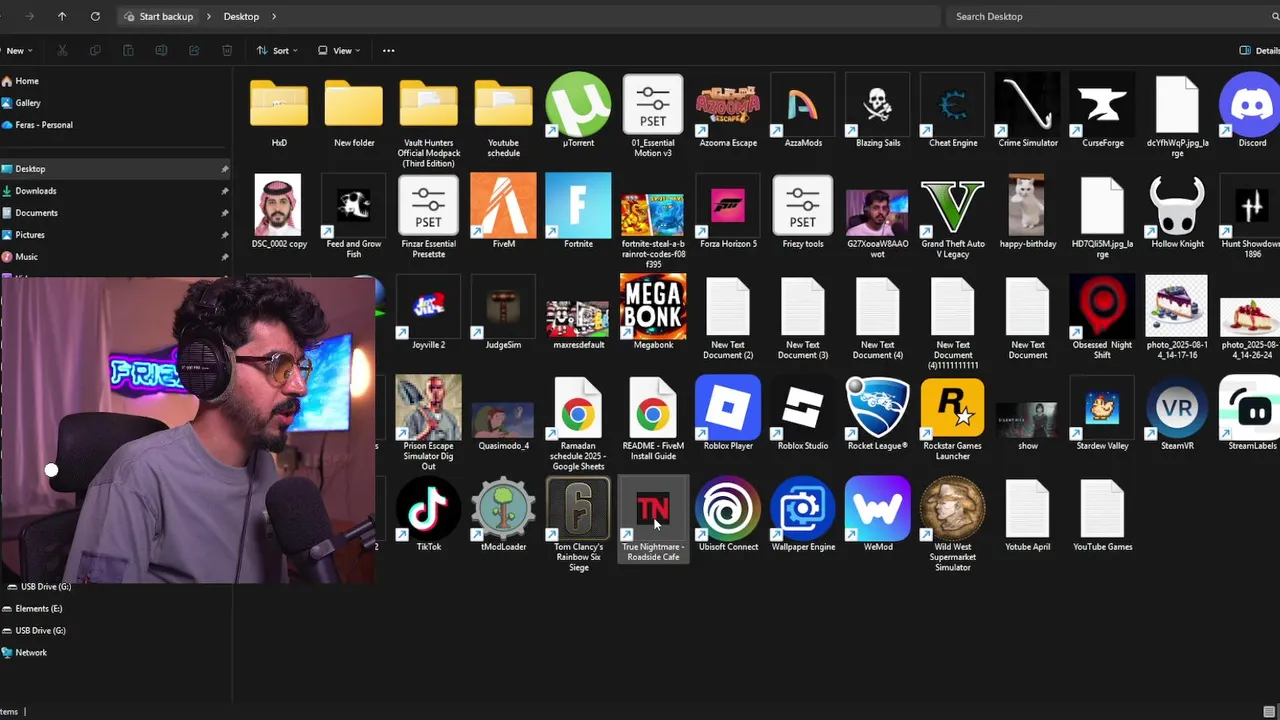Screen dimensions: 1280x720
Task: Launch tModLoader icon
Action: pos(503,515)
